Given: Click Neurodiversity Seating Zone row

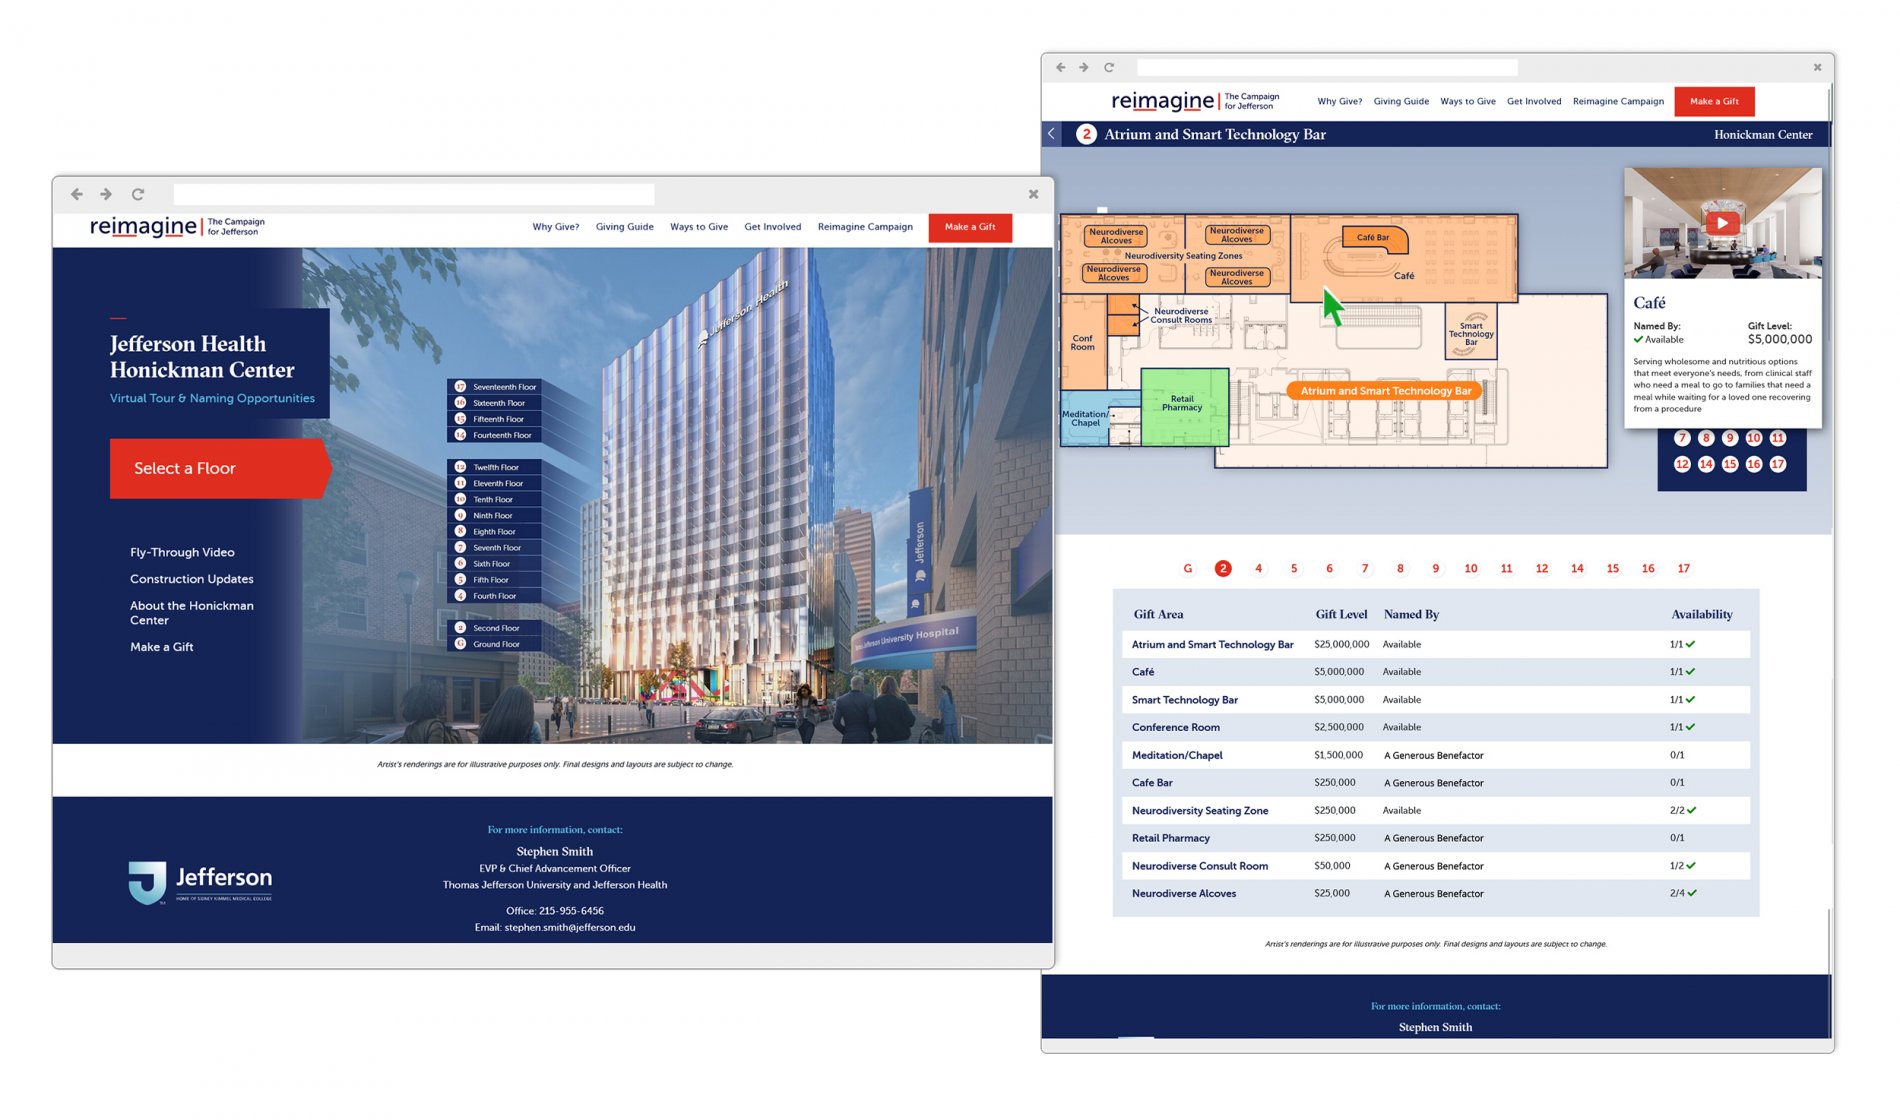Looking at the screenshot, I should tap(1436, 810).
